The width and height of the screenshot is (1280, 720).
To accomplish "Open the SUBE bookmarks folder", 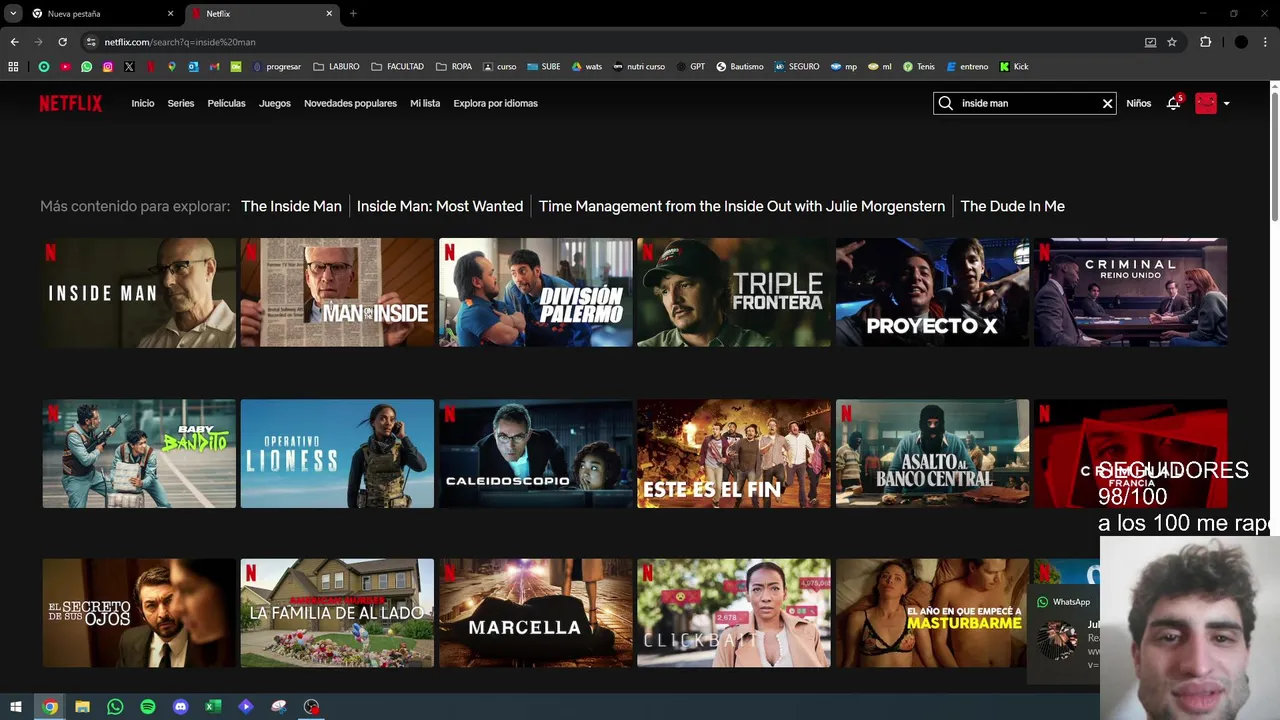I will click(x=543, y=67).
